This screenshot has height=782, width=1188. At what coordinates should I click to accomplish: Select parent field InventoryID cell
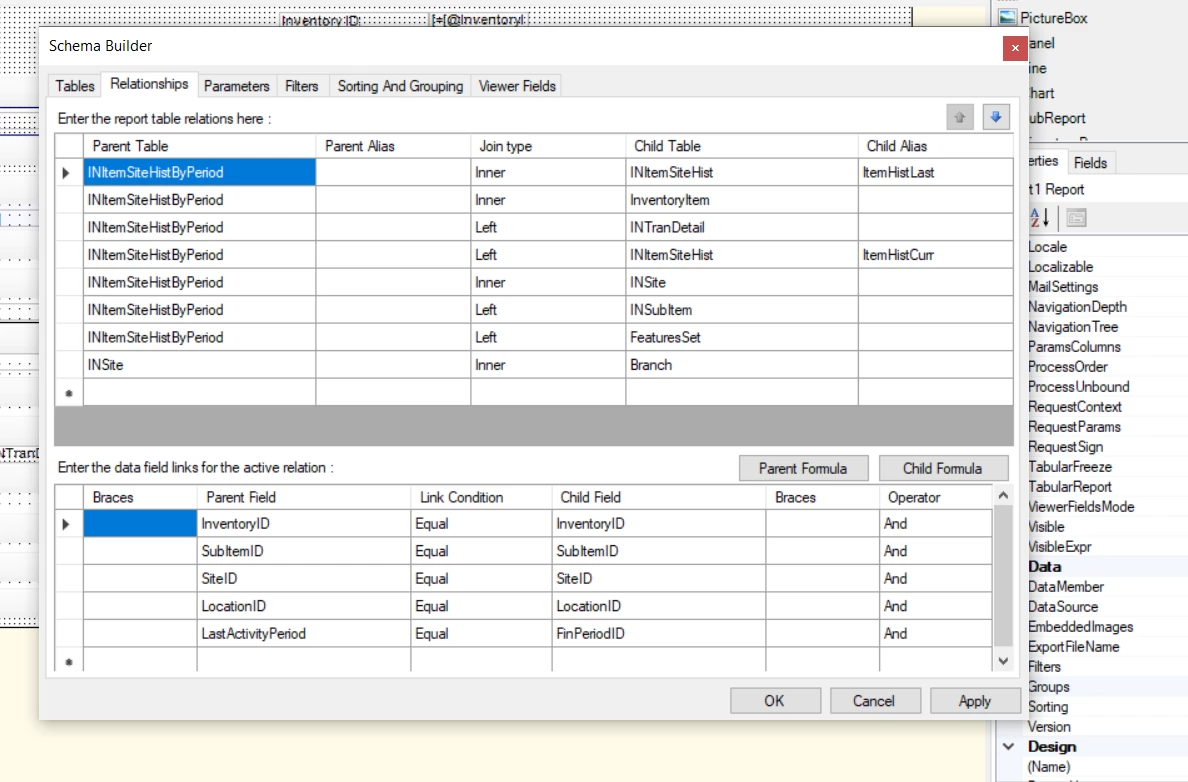pos(303,524)
